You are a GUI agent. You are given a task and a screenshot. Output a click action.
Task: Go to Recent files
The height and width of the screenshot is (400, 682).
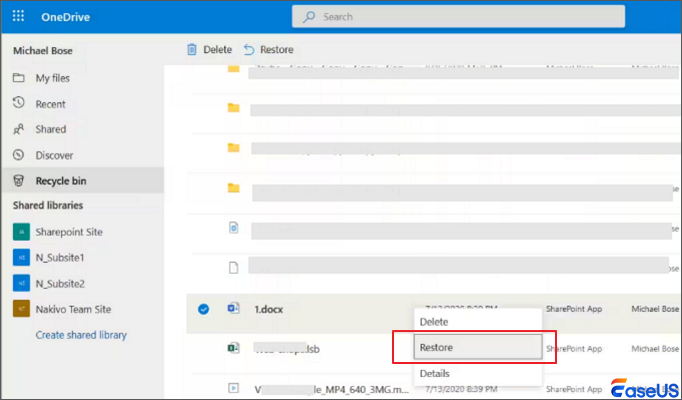click(50, 104)
